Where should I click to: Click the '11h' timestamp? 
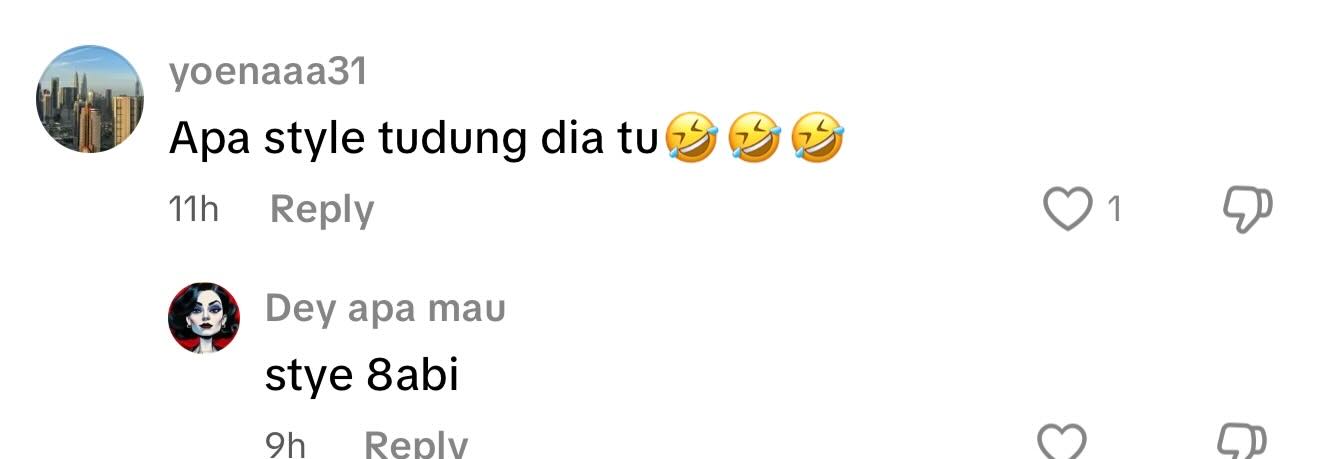pyautogui.click(x=194, y=210)
